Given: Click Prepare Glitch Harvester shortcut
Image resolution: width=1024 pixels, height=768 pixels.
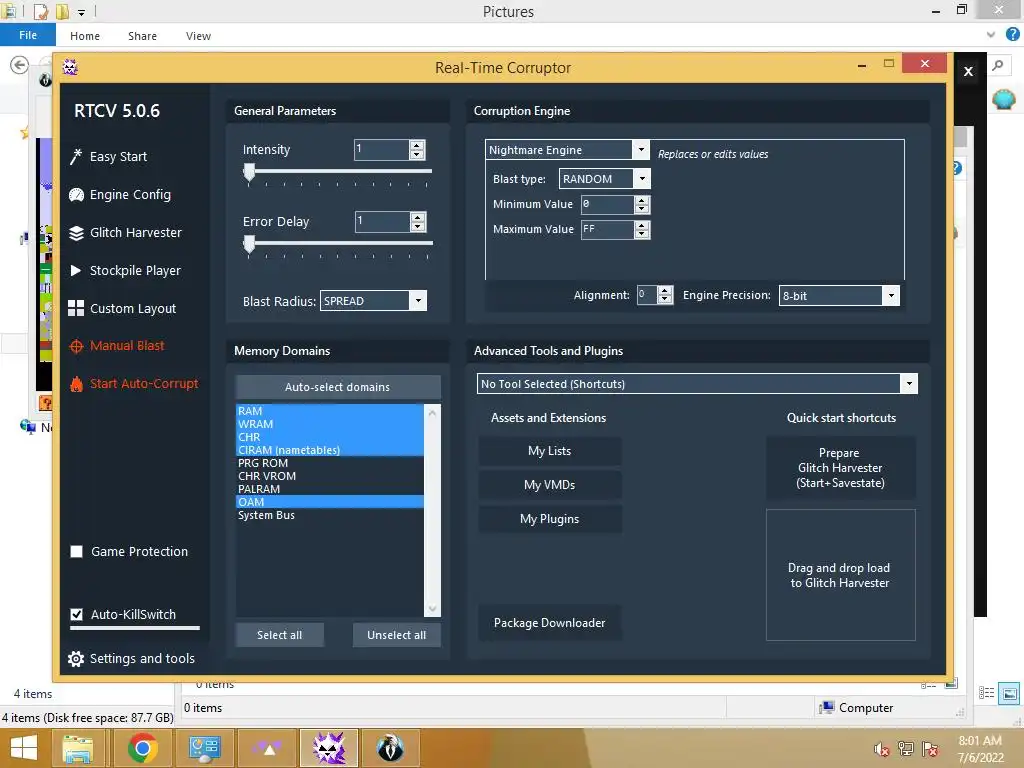Looking at the screenshot, I should click(840, 468).
